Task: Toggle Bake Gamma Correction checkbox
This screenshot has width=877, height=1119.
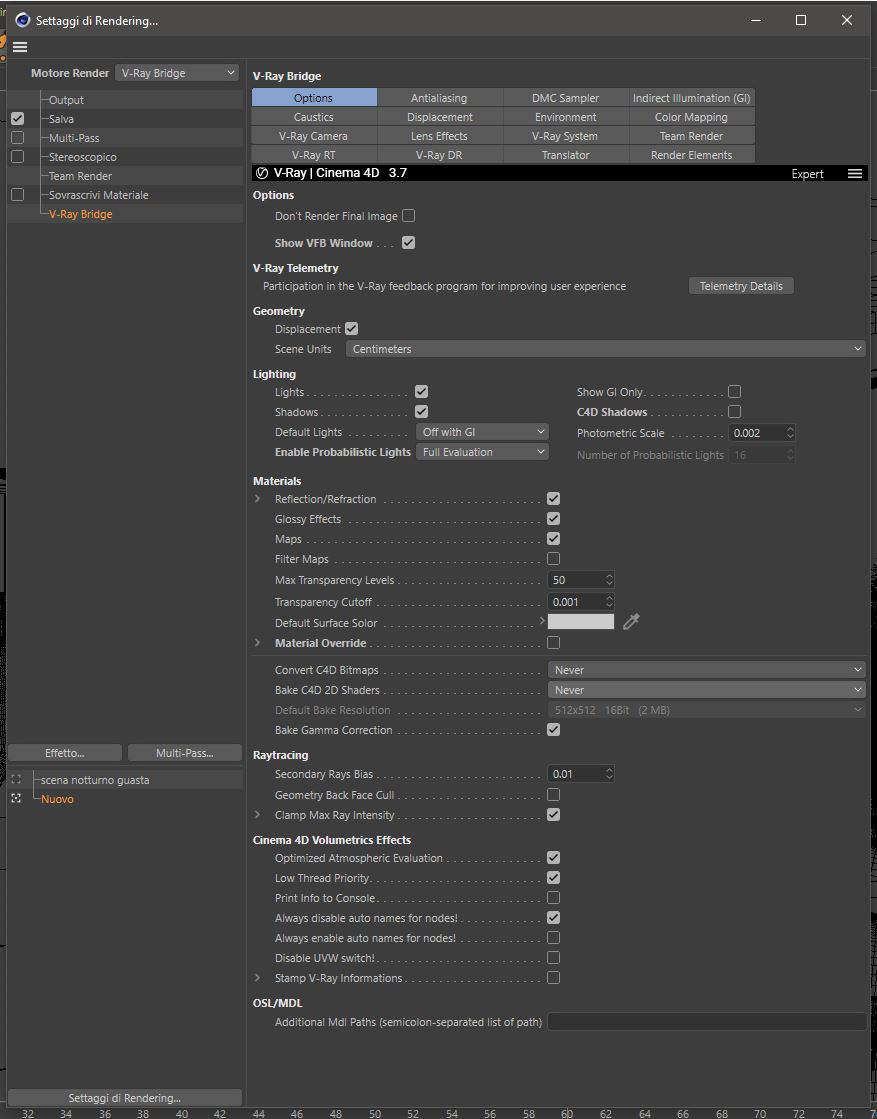Action: click(553, 729)
